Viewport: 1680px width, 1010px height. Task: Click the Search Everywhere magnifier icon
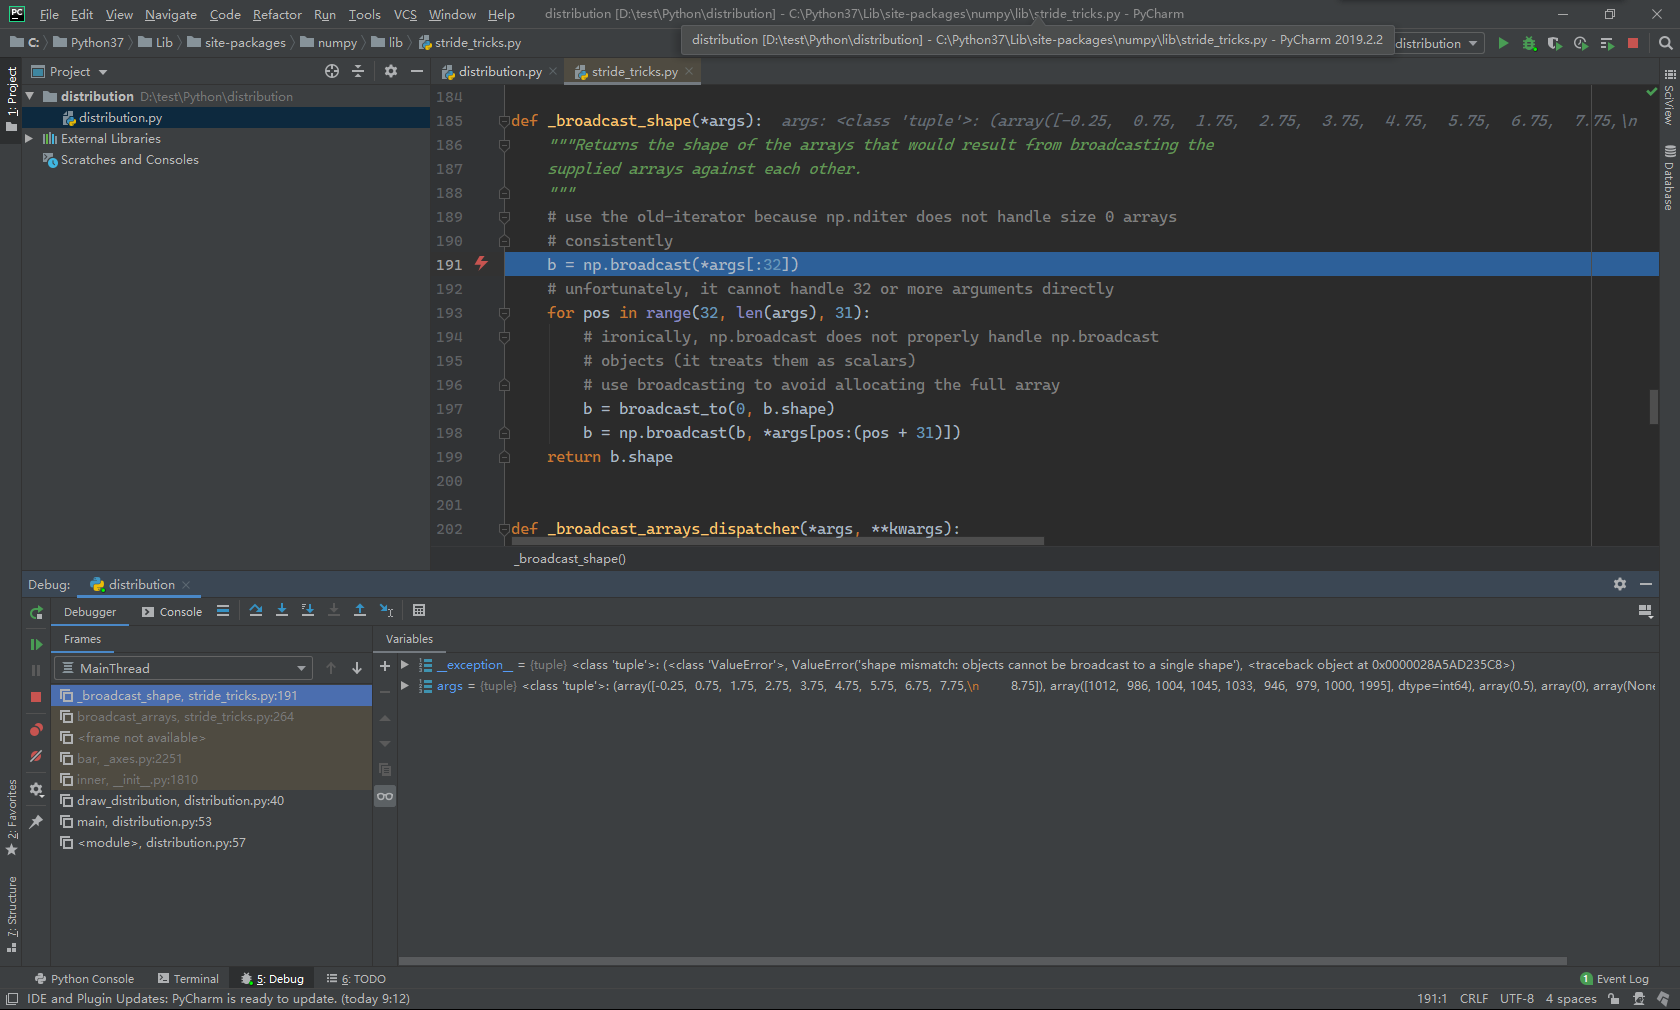(x=1665, y=43)
